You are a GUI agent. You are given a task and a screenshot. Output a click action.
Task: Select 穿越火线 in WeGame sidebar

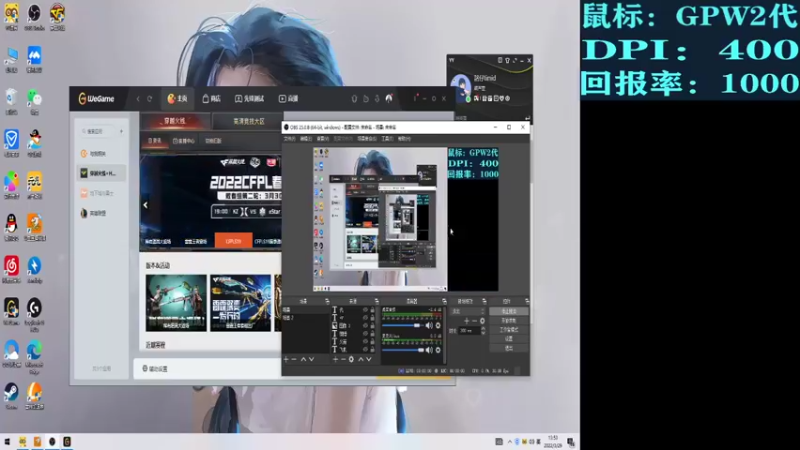click(101, 173)
